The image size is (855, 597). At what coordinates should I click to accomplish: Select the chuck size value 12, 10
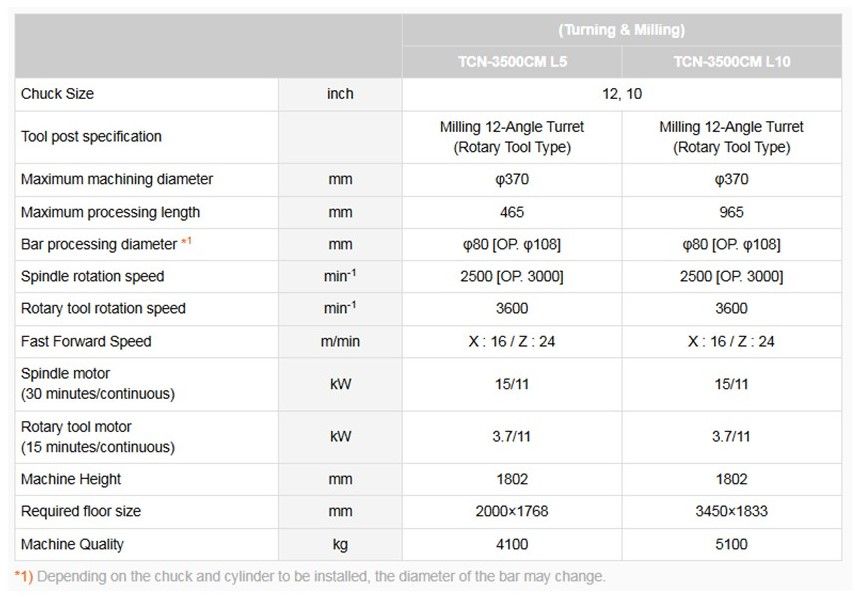point(622,94)
